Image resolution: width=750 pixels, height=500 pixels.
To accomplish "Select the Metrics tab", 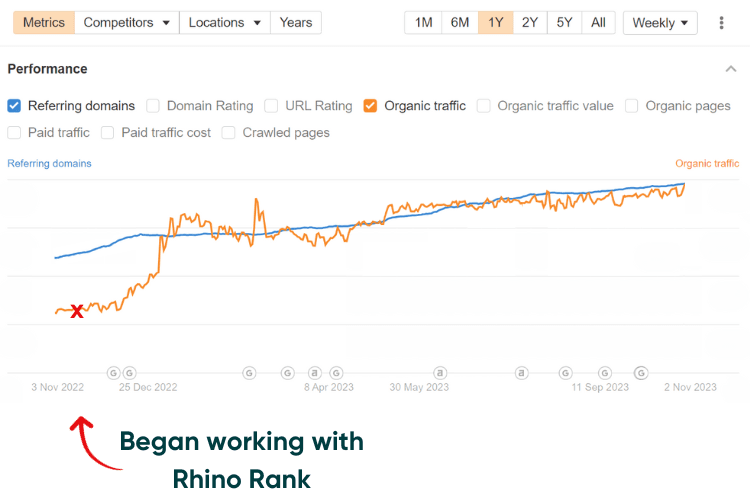I will pos(44,22).
